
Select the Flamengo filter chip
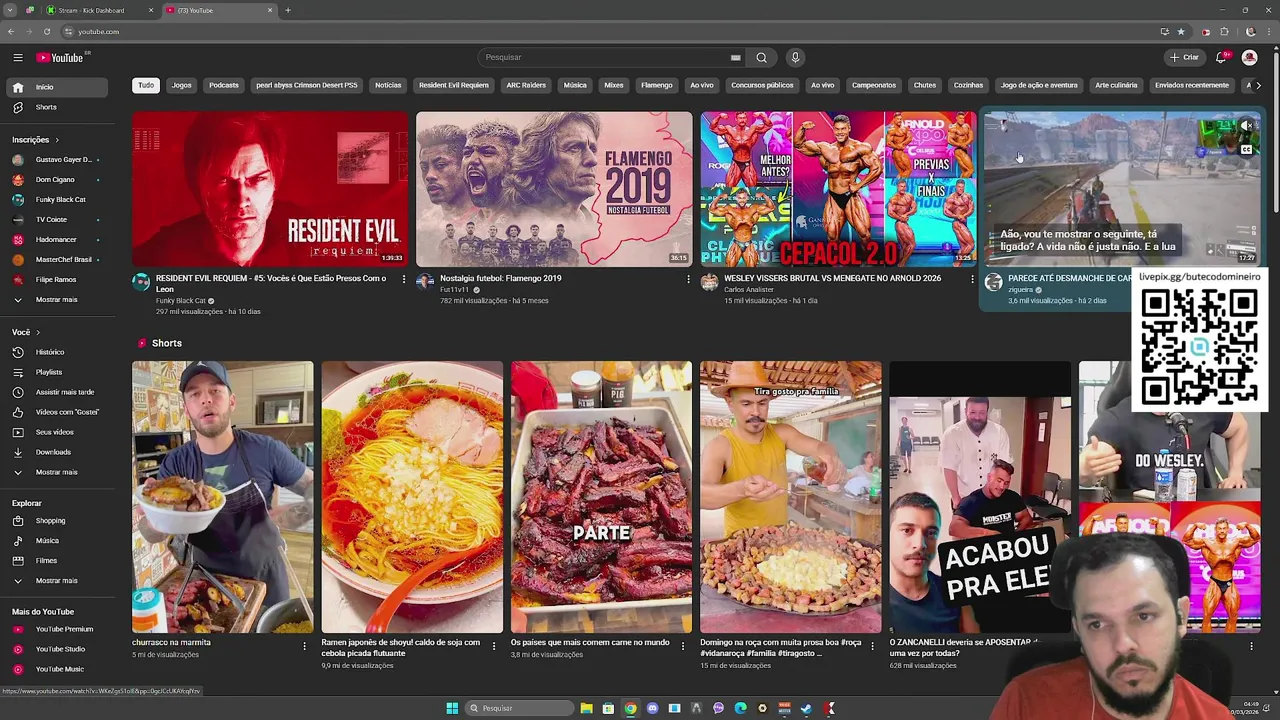657,85
